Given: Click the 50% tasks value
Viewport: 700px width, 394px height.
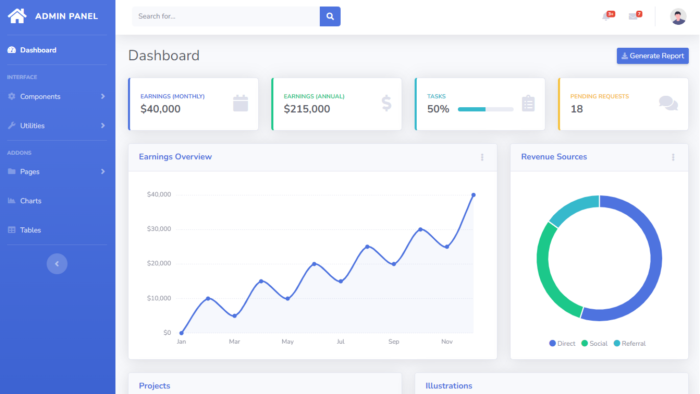Looking at the screenshot, I should 438,109.
